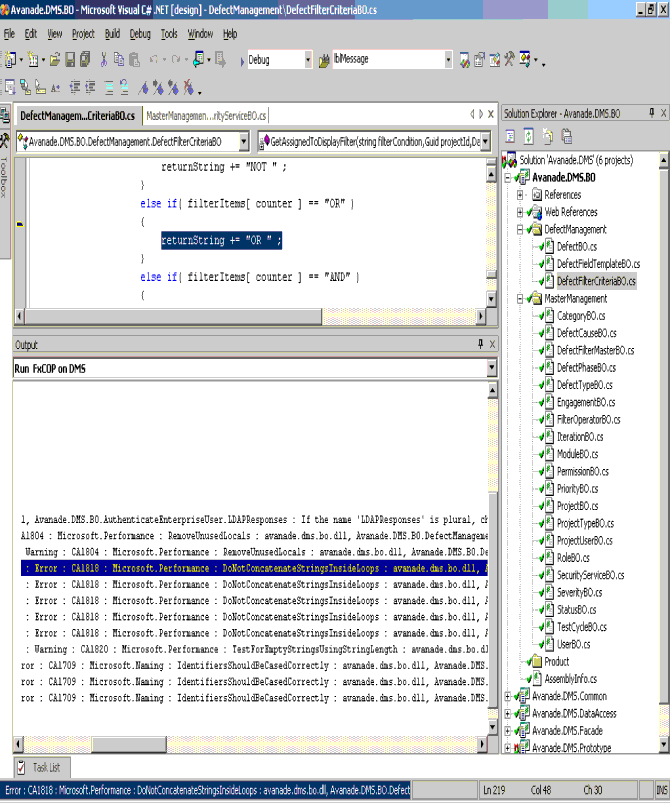
Task: Open the Task List tab
Action: [x=41, y=767]
